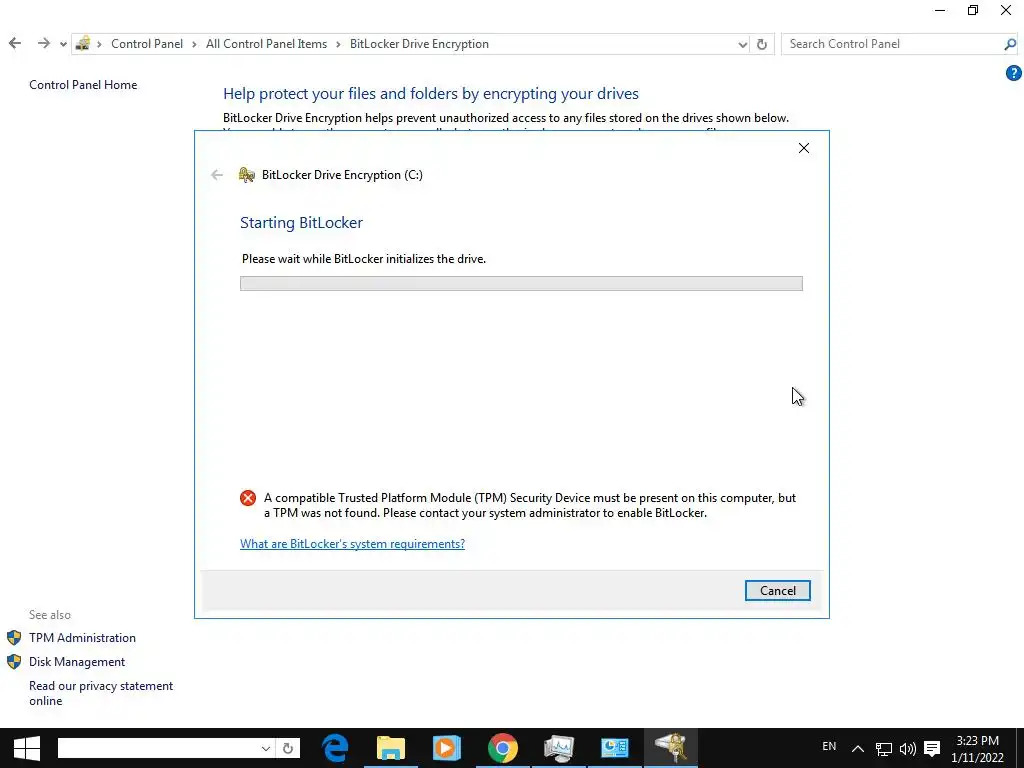Click the Disk Management shield icon
Image resolution: width=1024 pixels, height=768 pixels.
pos(14,662)
